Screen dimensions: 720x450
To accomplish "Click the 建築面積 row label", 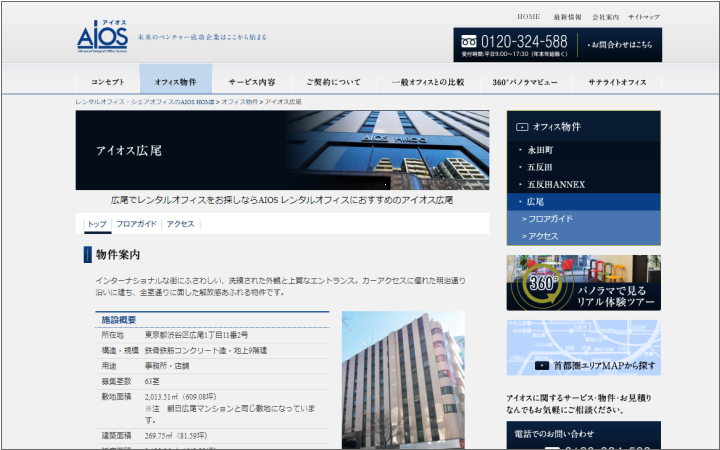I will click(x=116, y=435).
